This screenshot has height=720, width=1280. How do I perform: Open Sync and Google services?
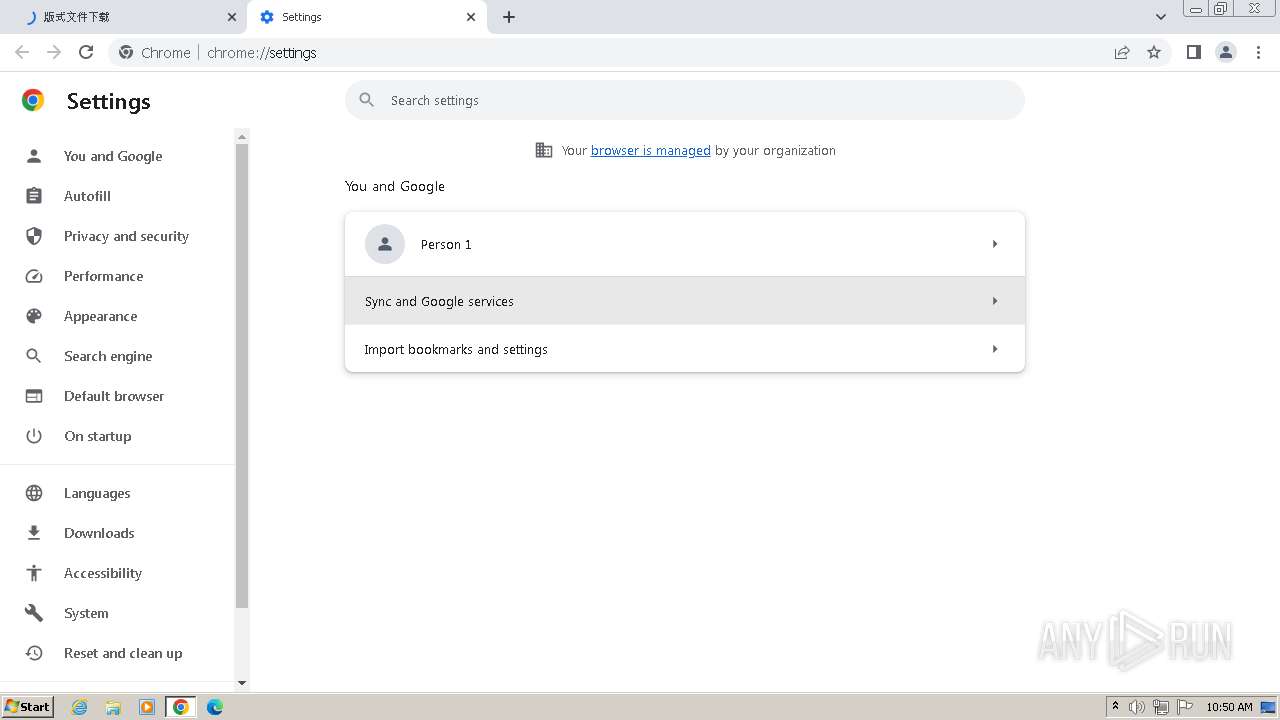[685, 301]
